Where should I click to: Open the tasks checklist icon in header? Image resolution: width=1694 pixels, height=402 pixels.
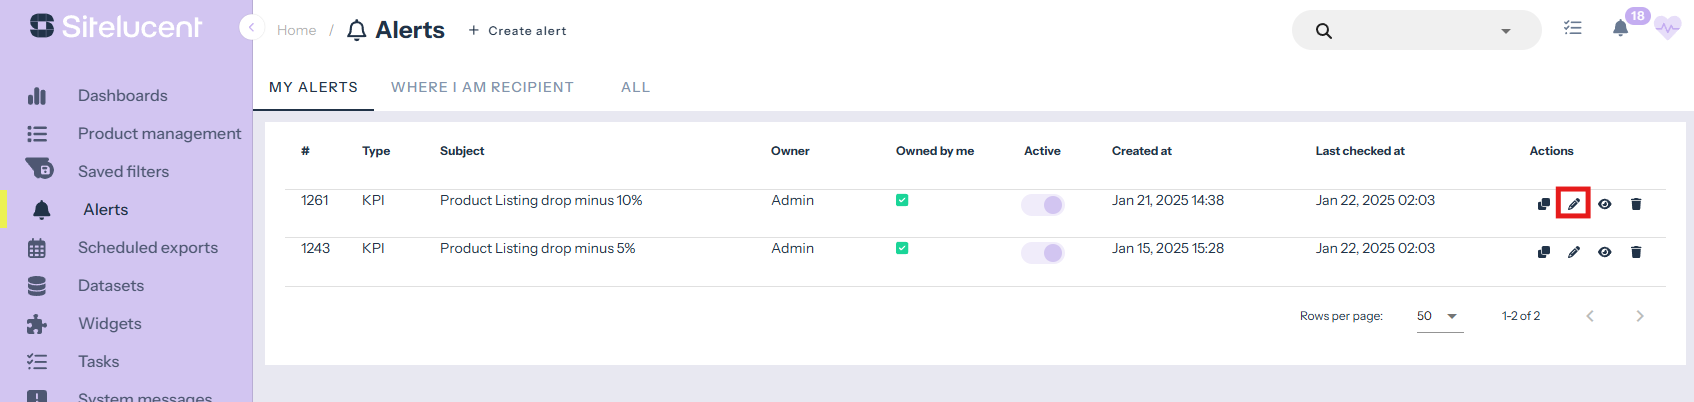click(1573, 29)
